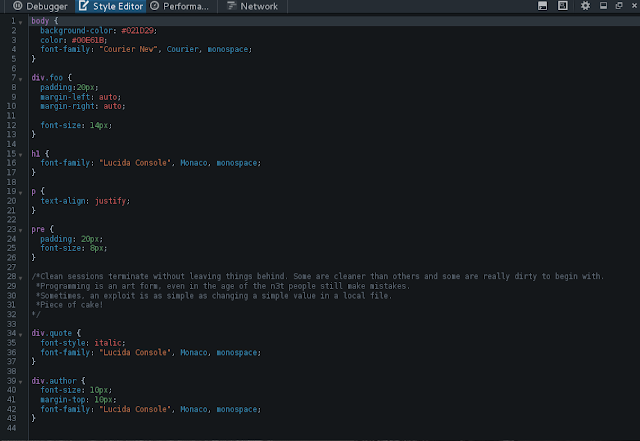The image size is (640, 441).
Task: Collapse the pre rule fold arrow
Action: (20, 230)
